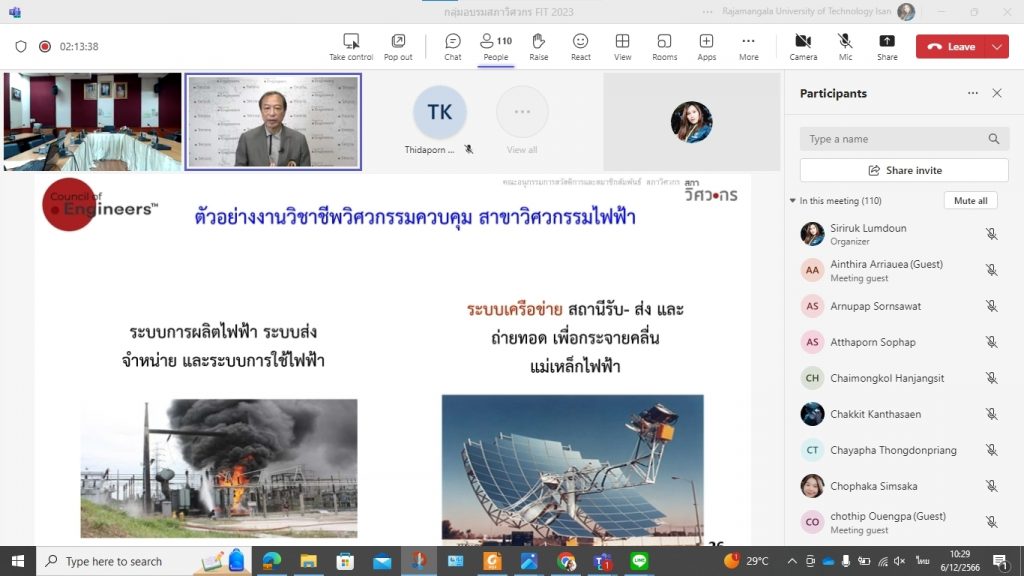Click the Share screen icon
The width and height of the screenshot is (1024, 576).
click(x=887, y=46)
